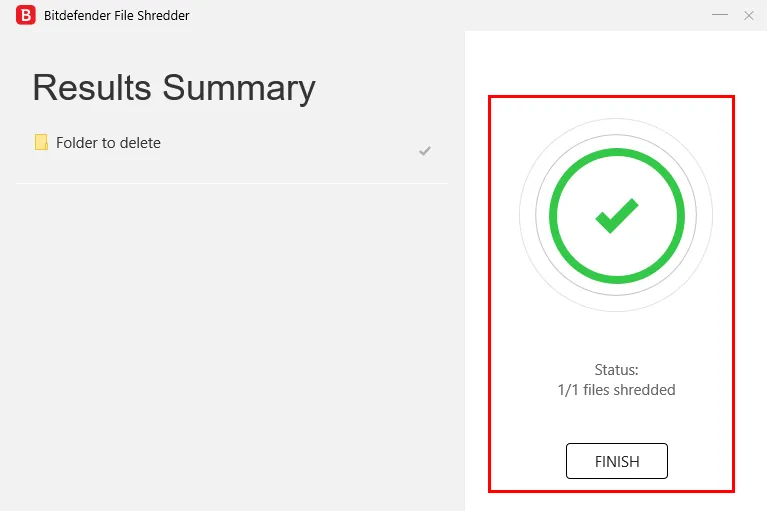Click the green checkmark in the circle
This screenshot has height=511, width=767.
tap(616, 216)
